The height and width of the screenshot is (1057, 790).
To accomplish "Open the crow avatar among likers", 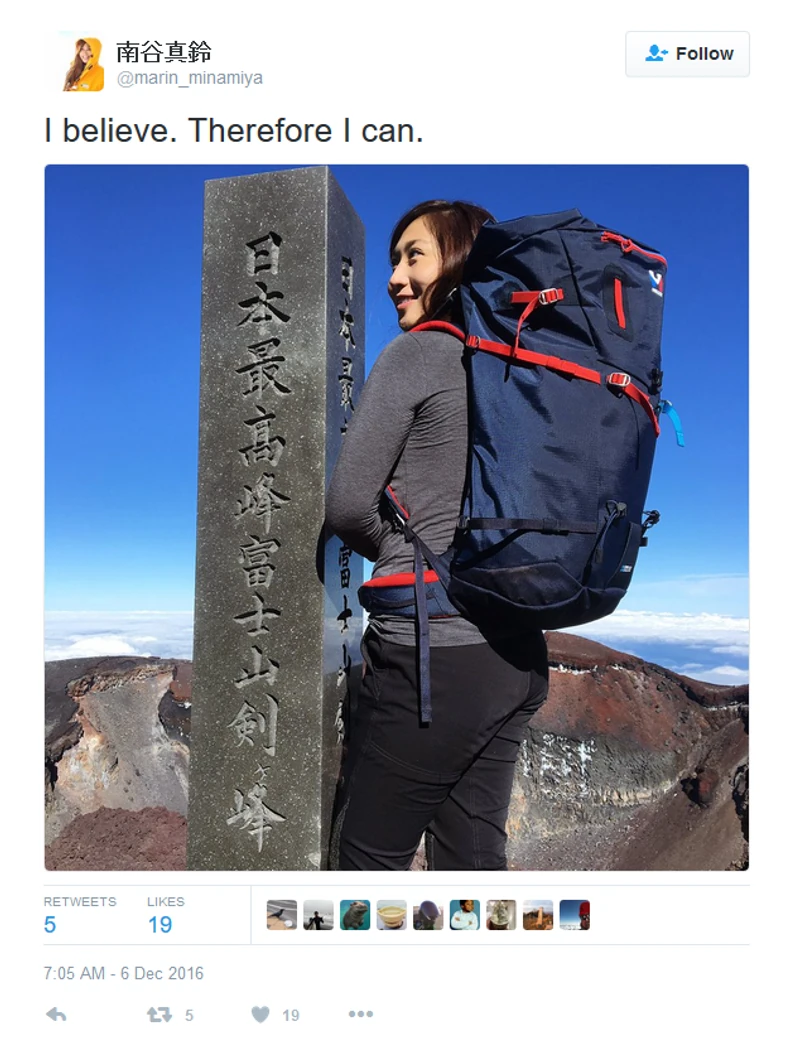I will pyautogui.click(x=282, y=915).
